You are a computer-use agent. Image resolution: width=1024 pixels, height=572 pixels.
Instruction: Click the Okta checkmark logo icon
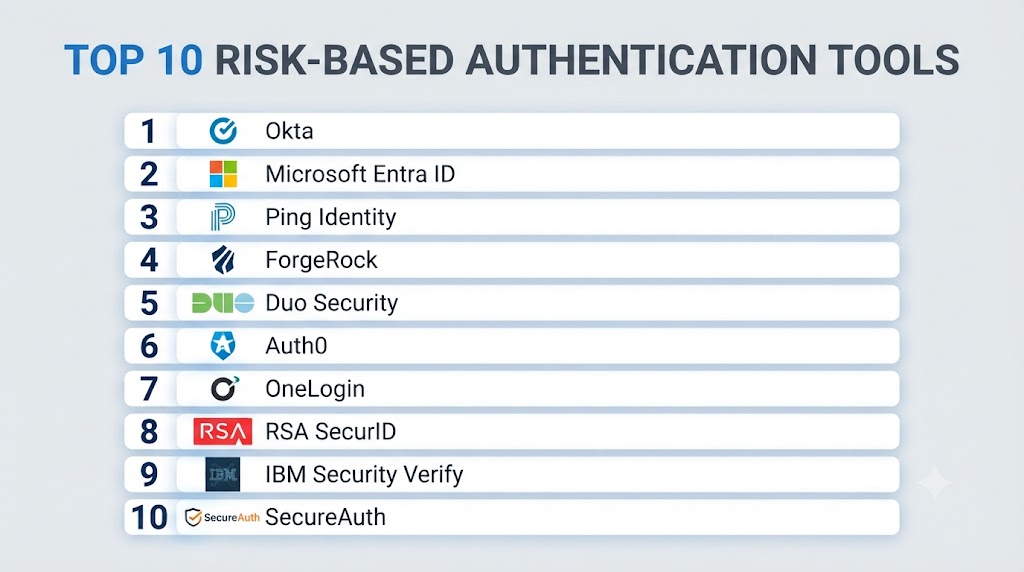[x=223, y=131]
